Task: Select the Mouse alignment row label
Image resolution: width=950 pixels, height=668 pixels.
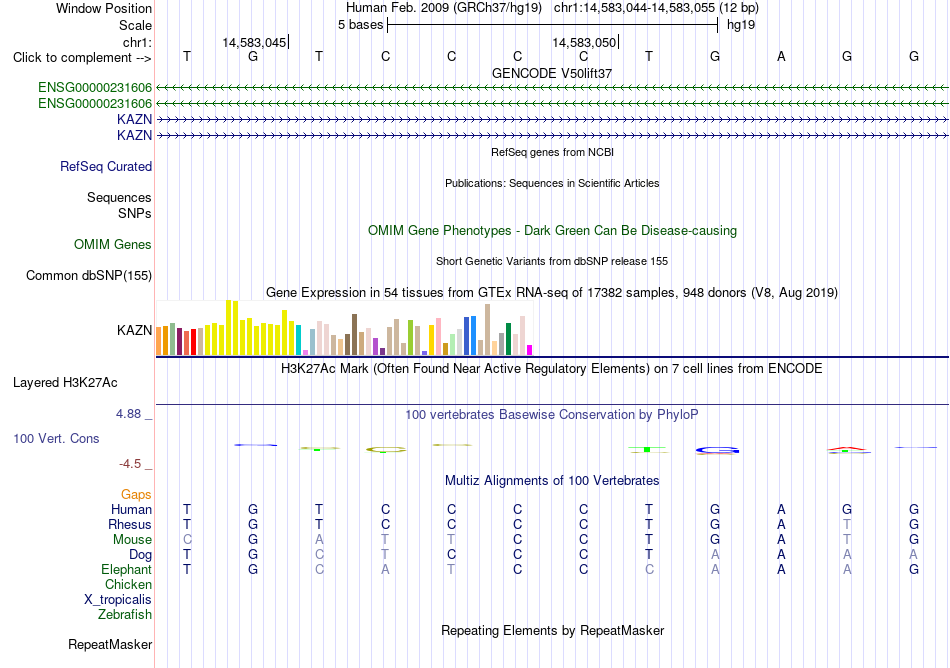Action: point(133,540)
